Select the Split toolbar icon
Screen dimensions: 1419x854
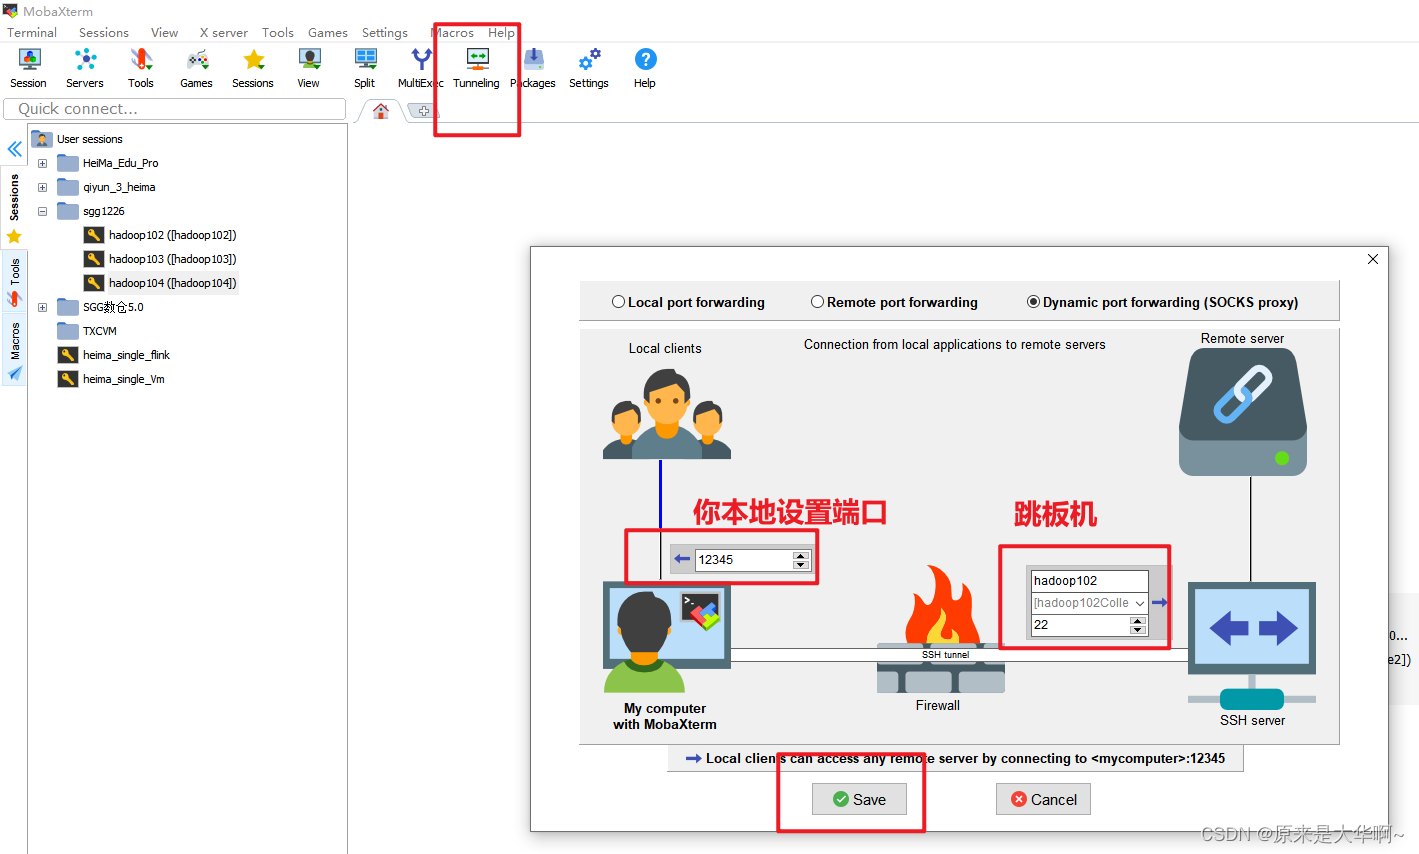pyautogui.click(x=365, y=68)
